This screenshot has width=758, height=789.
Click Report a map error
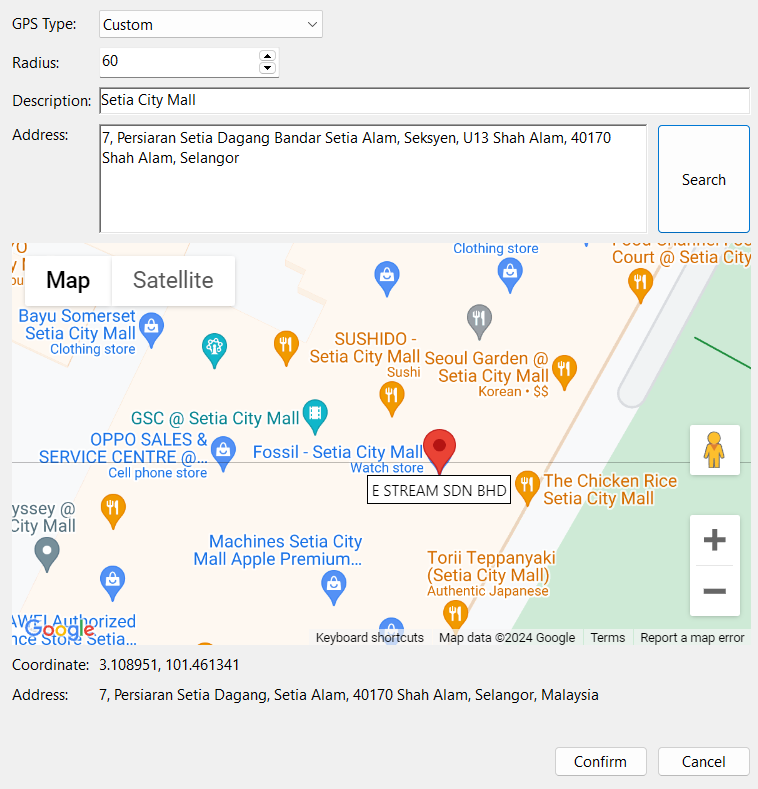tap(692, 638)
